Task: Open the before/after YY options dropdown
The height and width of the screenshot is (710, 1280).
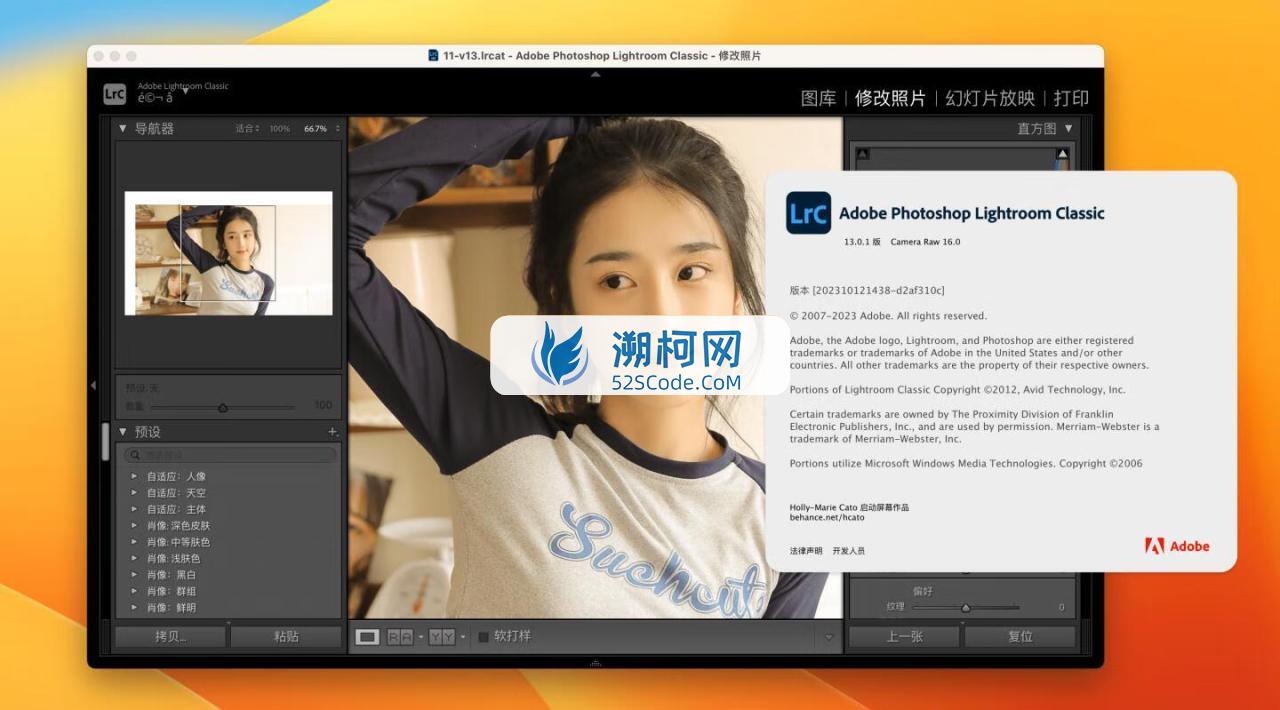Action: pyautogui.click(x=462, y=637)
